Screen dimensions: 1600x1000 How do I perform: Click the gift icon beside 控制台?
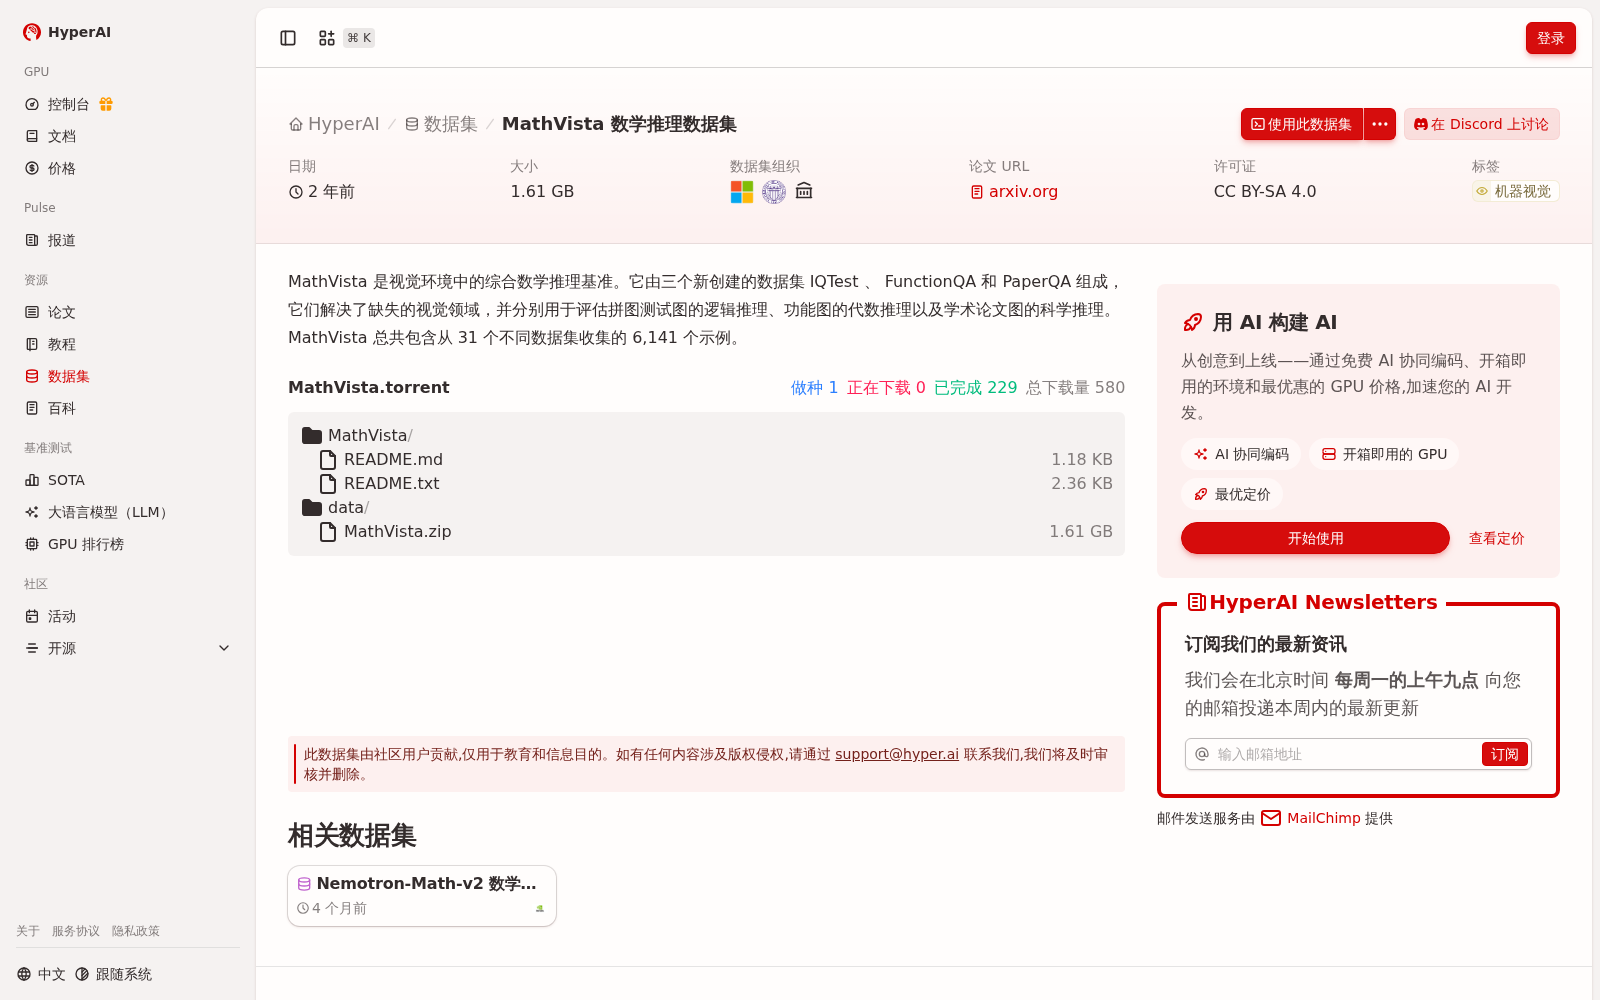[x=106, y=104]
